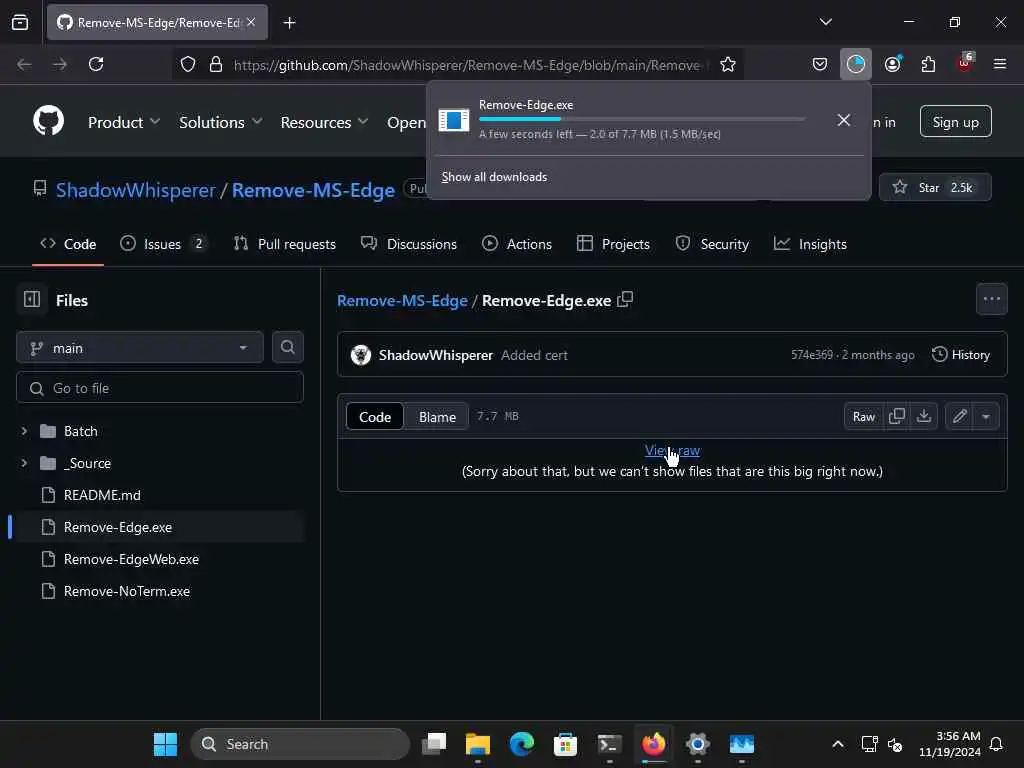Image resolution: width=1024 pixels, height=768 pixels.
Task: List all open tabs dropdown arrow
Action: pyautogui.click(x=825, y=22)
